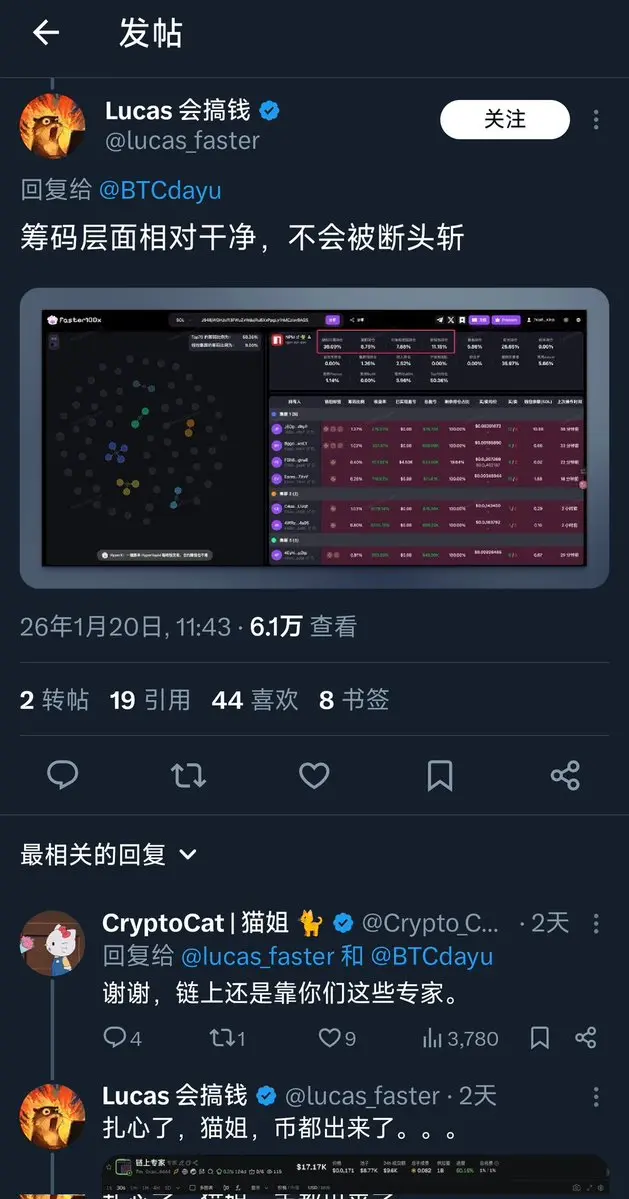The image size is (629, 1199).
Task: View the 44 喜欢 likes list
Action: point(255,700)
